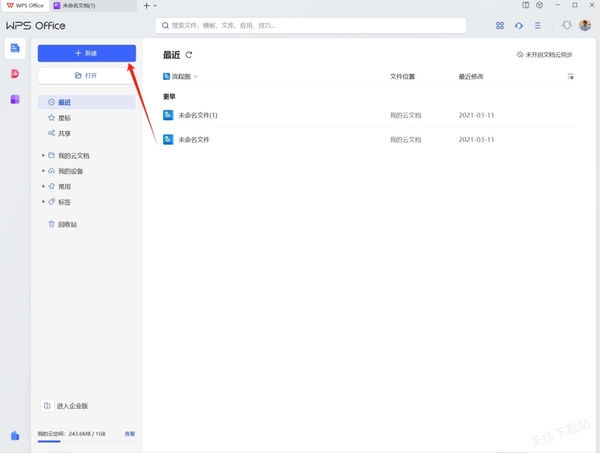Open the 共享 shared files section
Screen dimensions: 600x453
click(65, 132)
